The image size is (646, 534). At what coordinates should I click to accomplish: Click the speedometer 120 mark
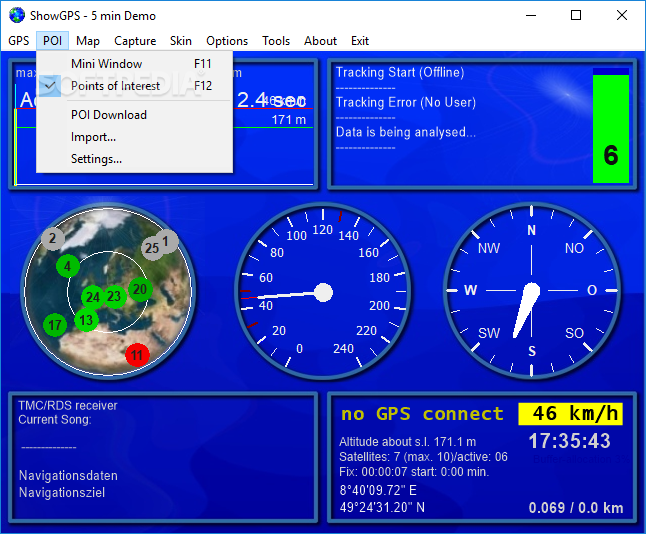323,230
